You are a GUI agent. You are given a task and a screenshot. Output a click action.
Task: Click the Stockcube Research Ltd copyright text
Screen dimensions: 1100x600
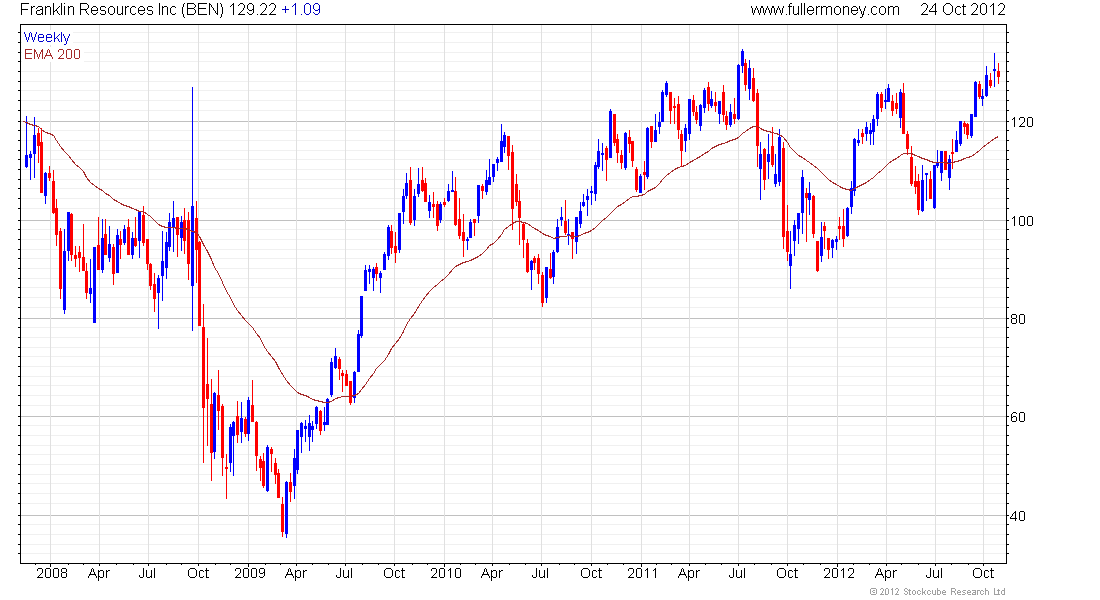937,592
